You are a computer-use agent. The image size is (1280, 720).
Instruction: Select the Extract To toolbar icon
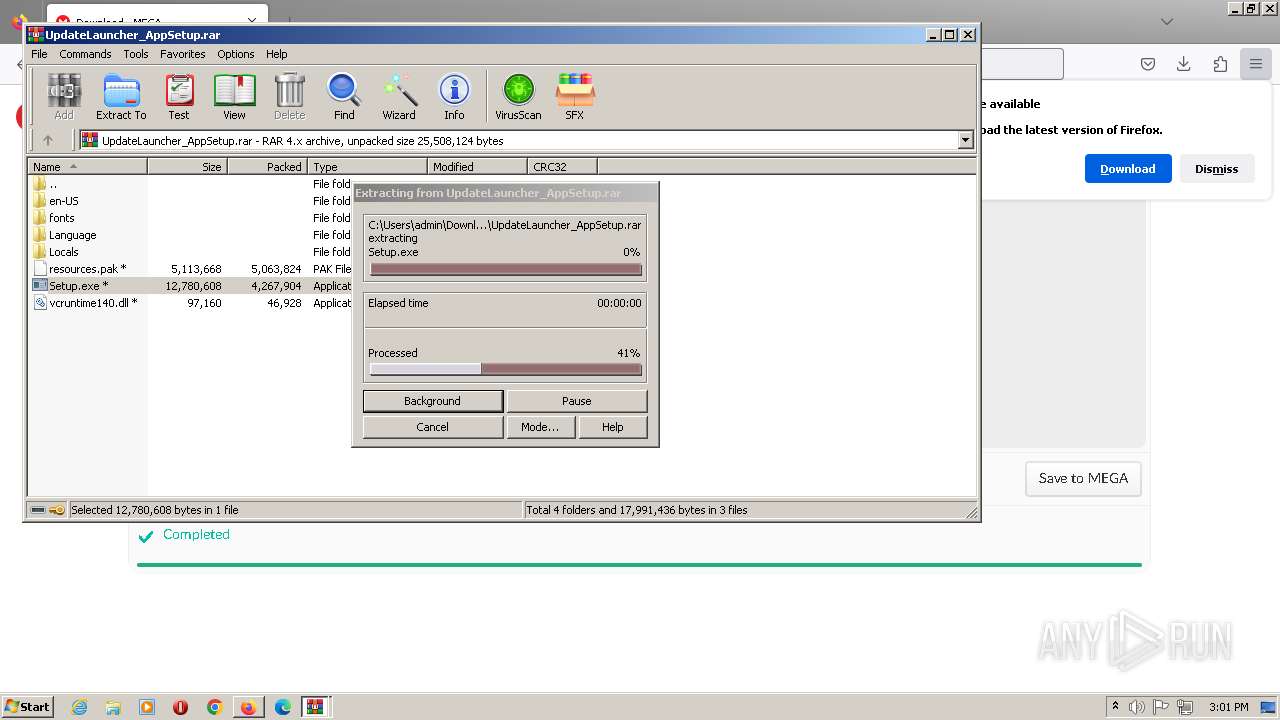click(x=121, y=97)
